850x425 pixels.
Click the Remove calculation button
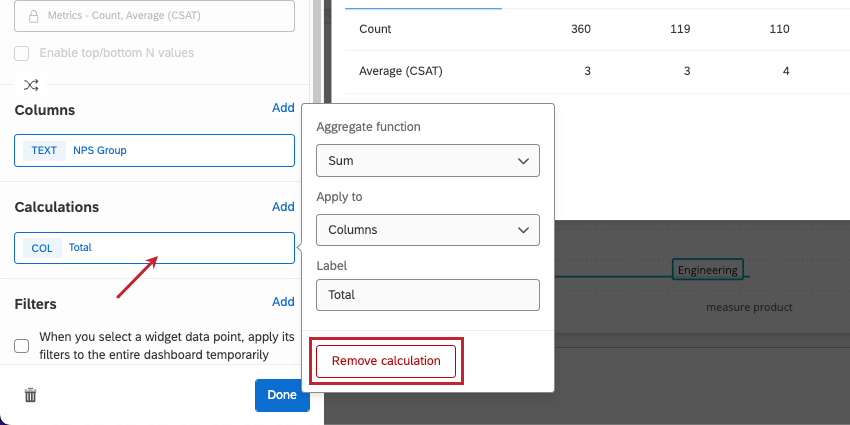[386, 361]
